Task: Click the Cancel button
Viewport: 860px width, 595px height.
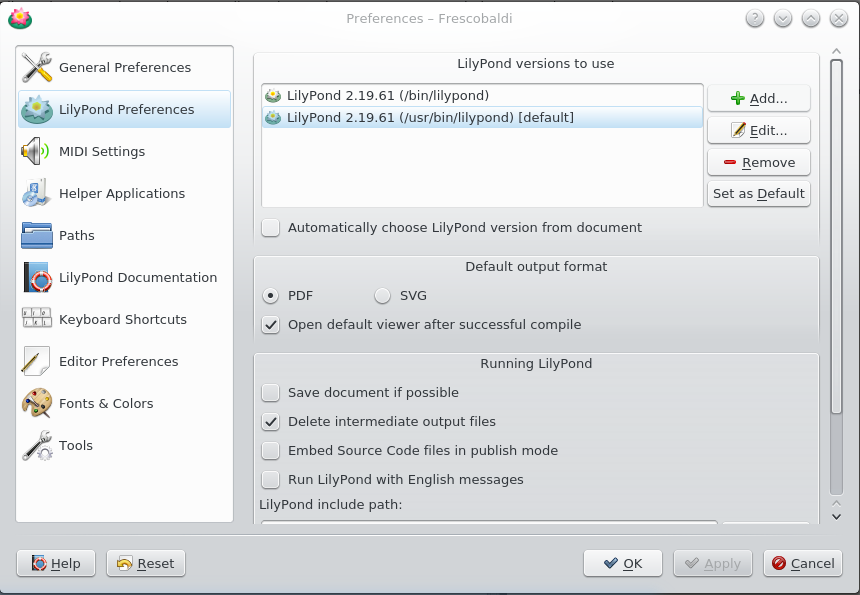Action: coord(802,563)
